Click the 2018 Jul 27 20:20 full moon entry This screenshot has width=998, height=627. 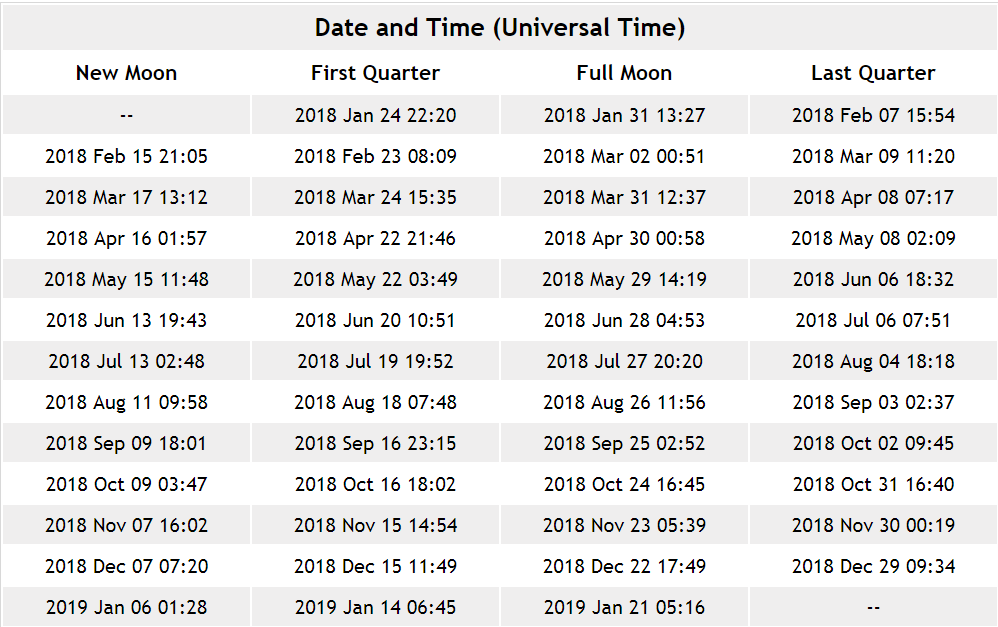624,362
